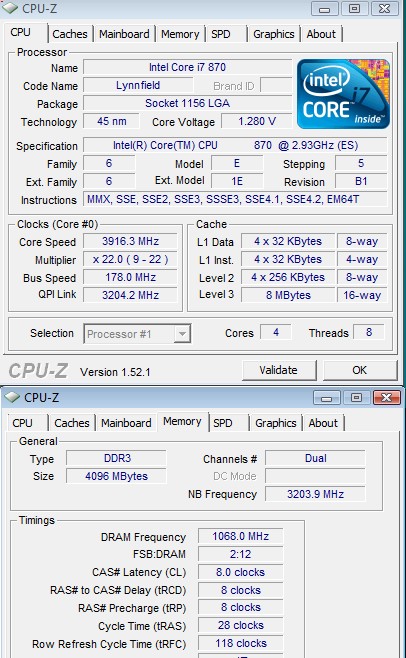This screenshot has width=406, height=658.
Task: Open Caches tab in top window
Action: [70, 34]
